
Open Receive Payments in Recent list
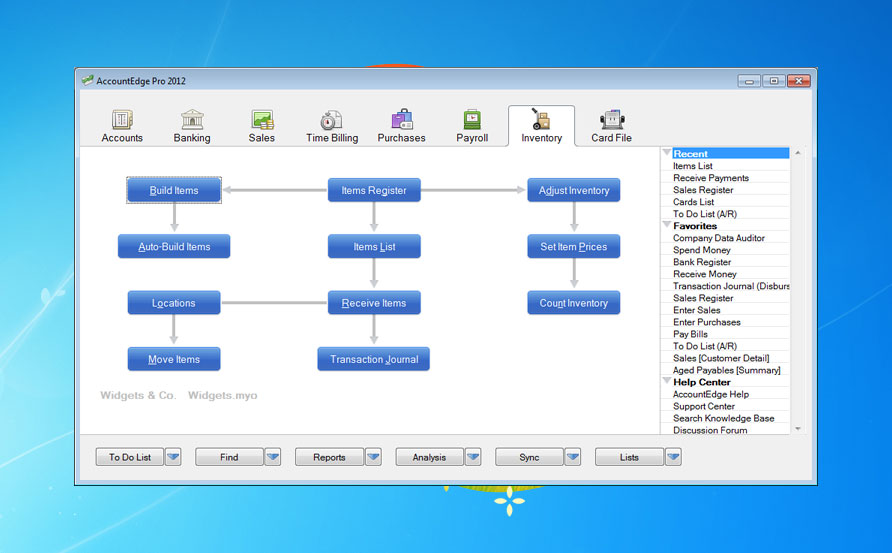[x=711, y=178]
